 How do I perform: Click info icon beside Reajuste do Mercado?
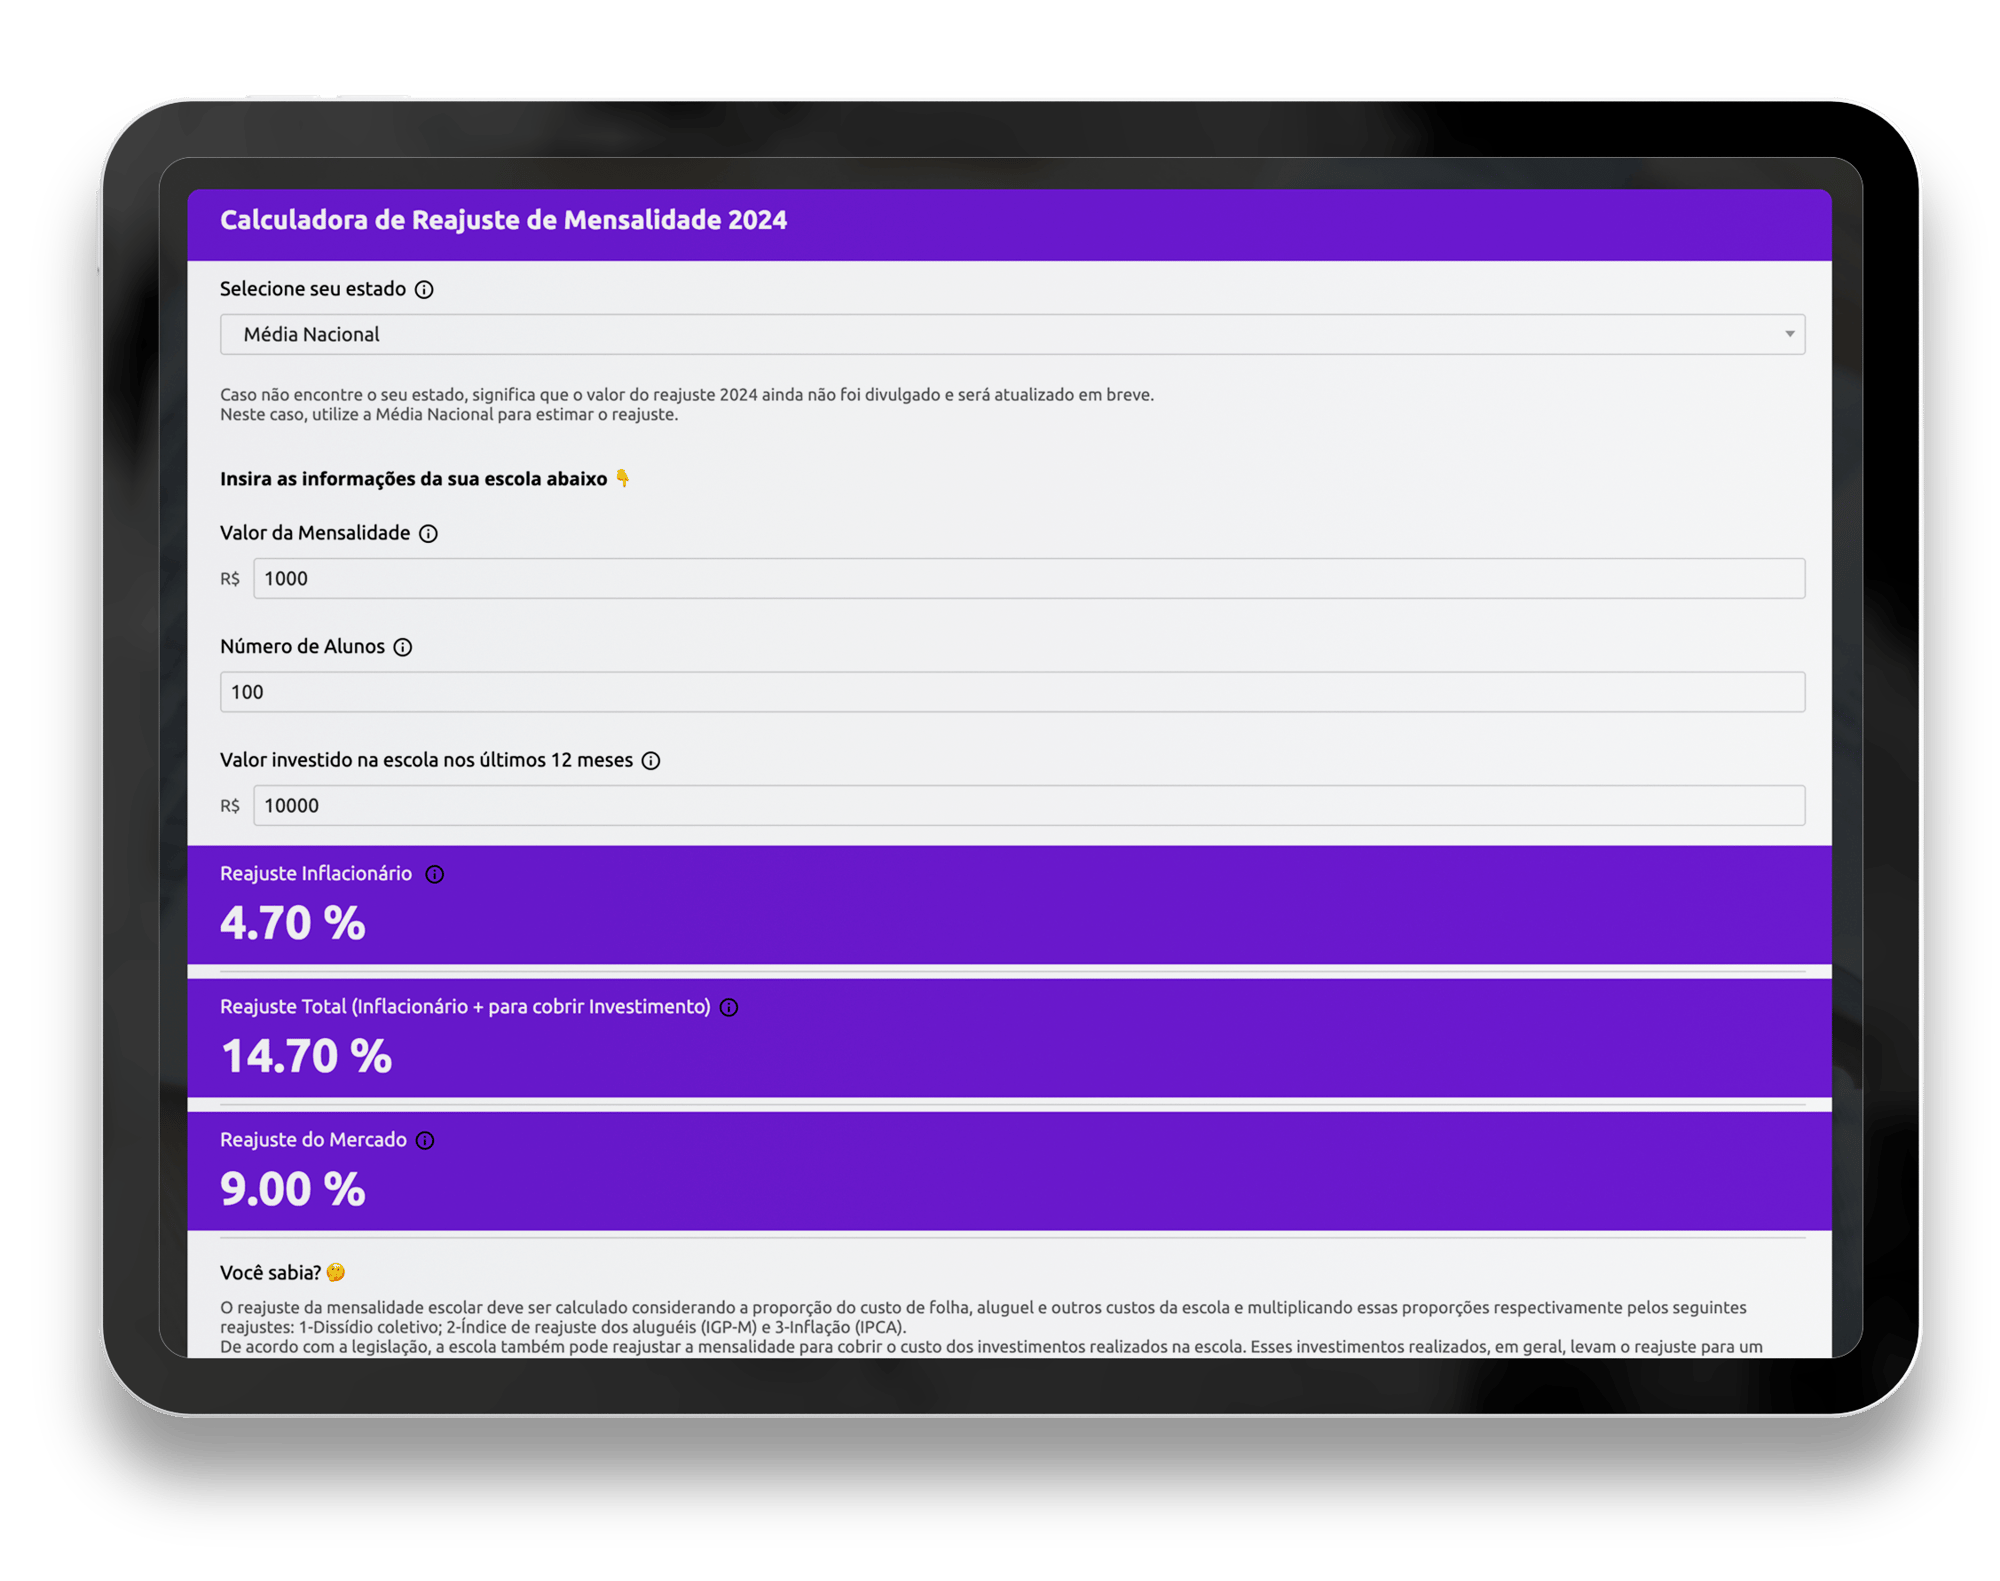click(x=425, y=1140)
